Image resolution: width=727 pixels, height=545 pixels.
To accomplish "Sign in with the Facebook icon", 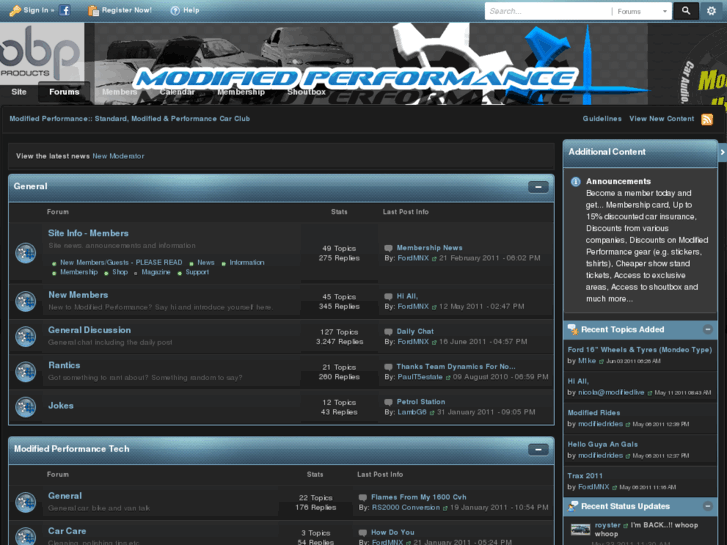I will pos(65,10).
